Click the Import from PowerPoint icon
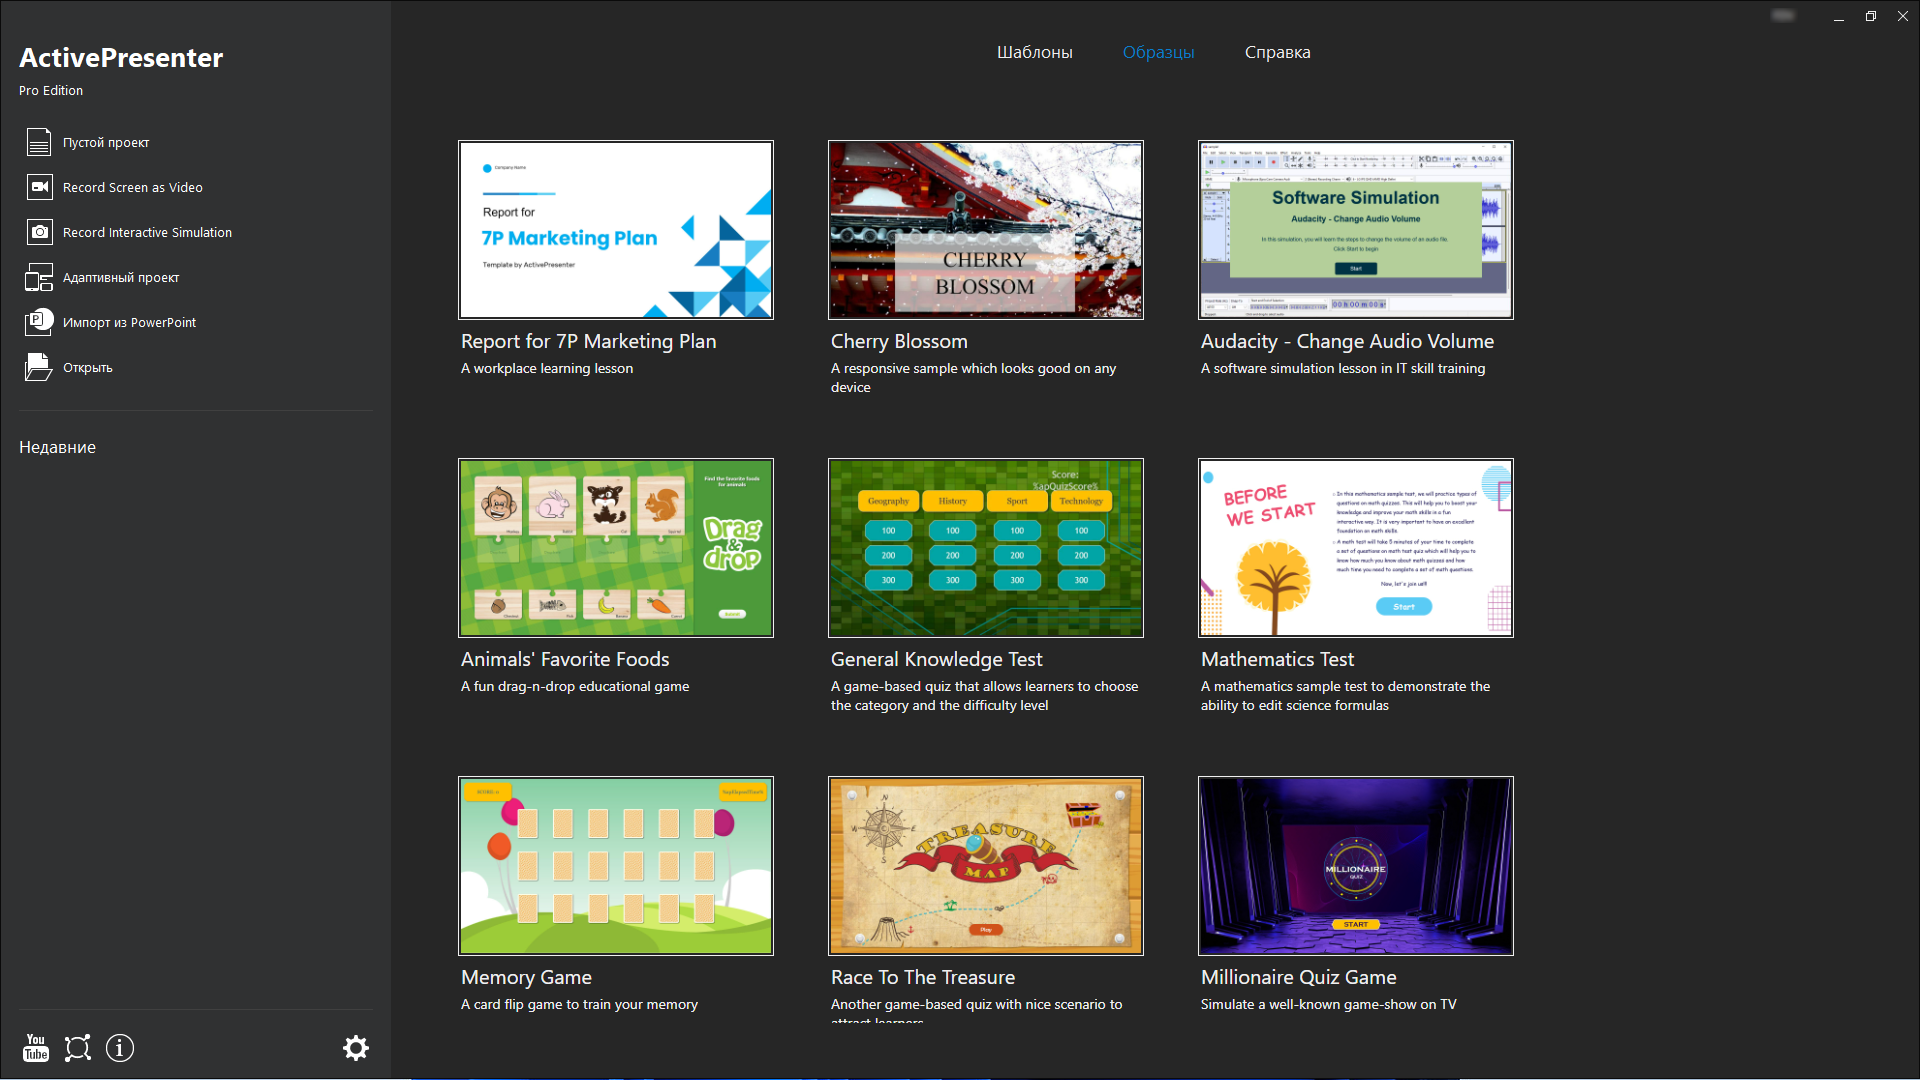The height and width of the screenshot is (1080, 1920). (39, 322)
